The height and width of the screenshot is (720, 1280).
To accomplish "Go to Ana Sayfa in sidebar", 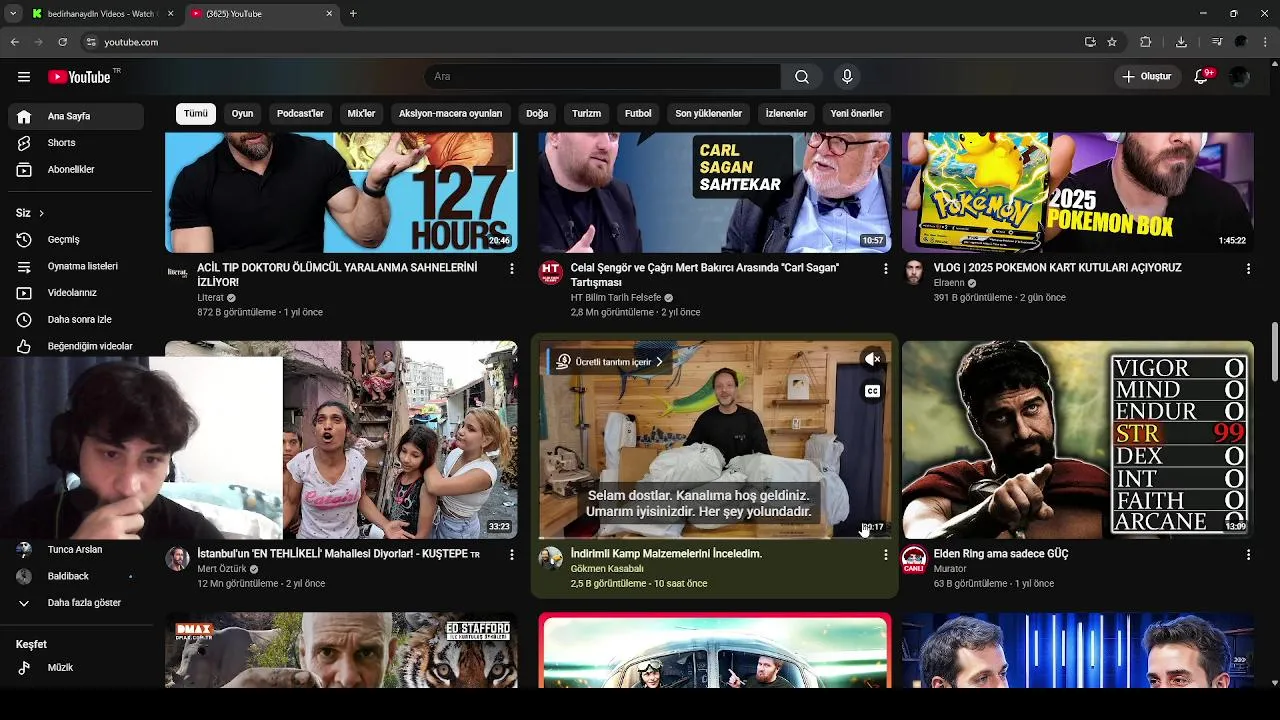I will click(x=76, y=116).
